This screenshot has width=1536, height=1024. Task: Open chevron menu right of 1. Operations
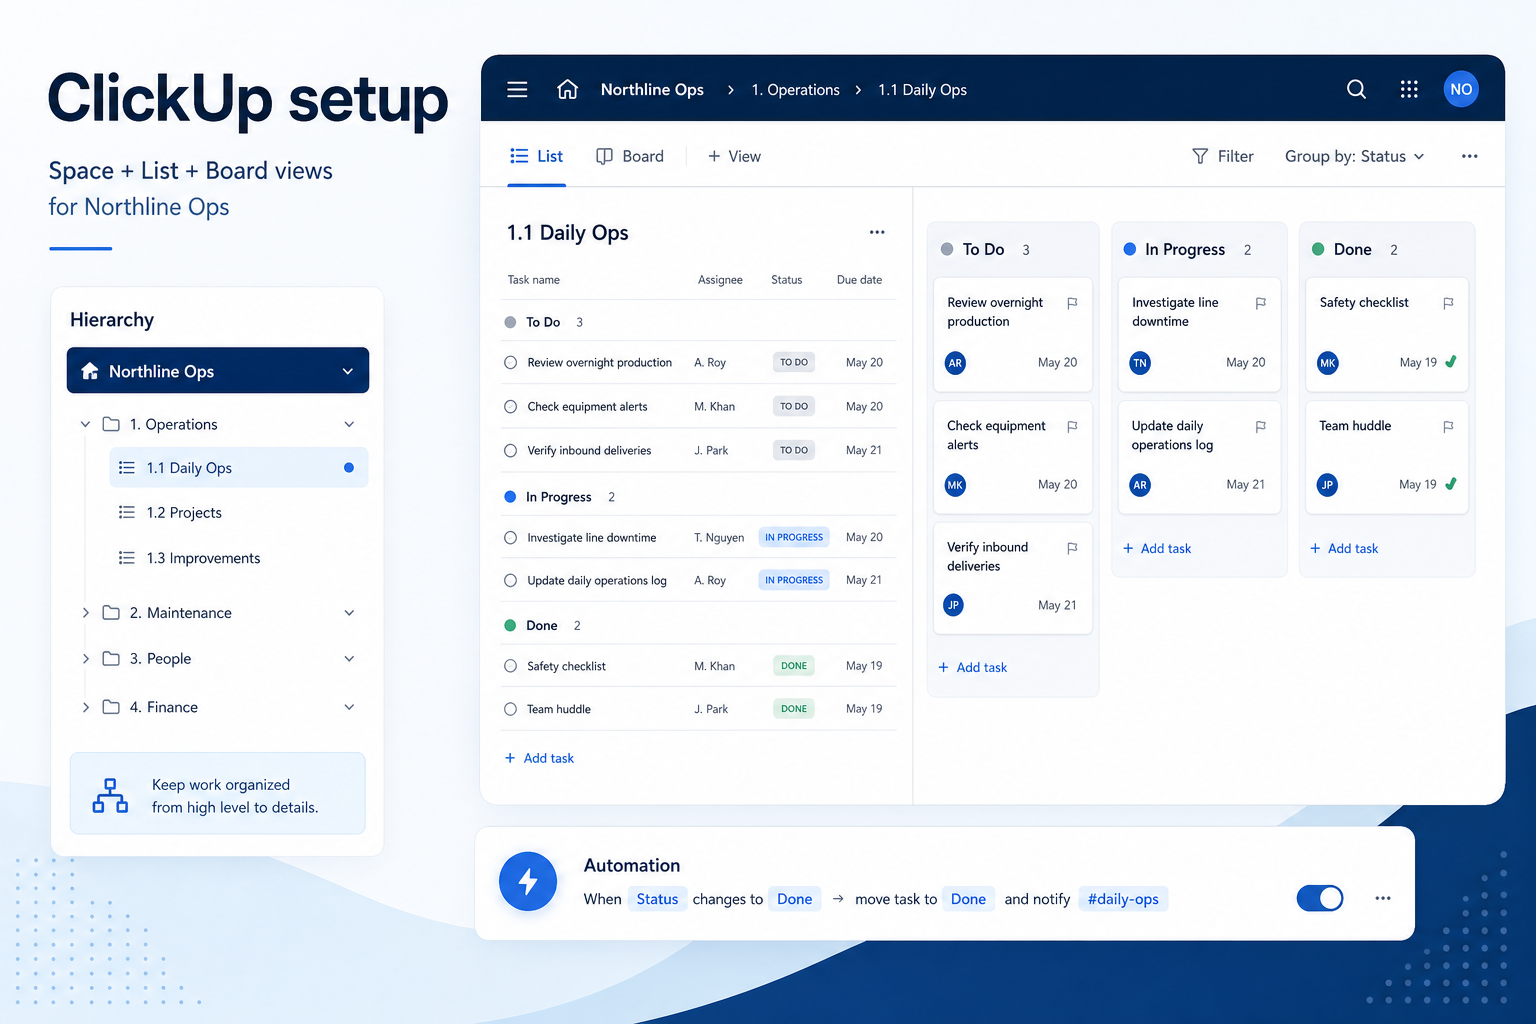(x=349, y=424)
